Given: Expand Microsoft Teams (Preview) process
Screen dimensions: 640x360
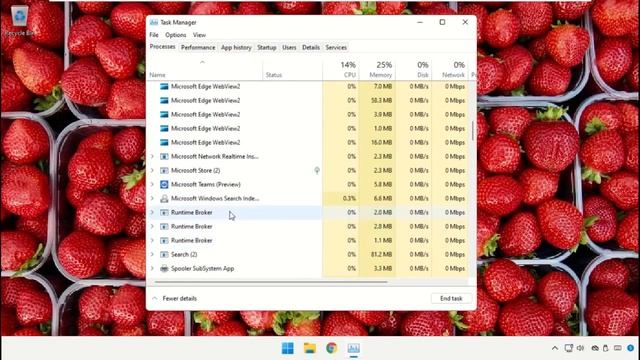Looking at the screenshot, I should pos(152,184).
